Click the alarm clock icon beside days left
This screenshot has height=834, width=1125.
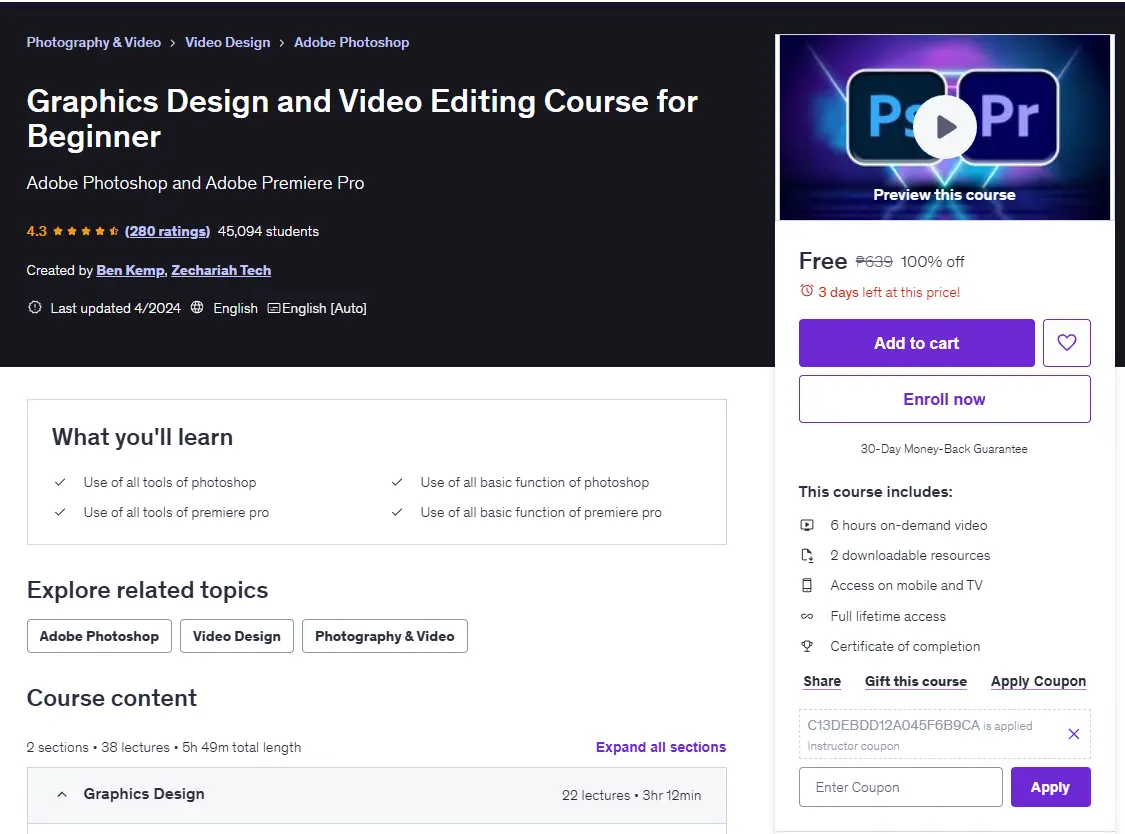click(807, 291)
